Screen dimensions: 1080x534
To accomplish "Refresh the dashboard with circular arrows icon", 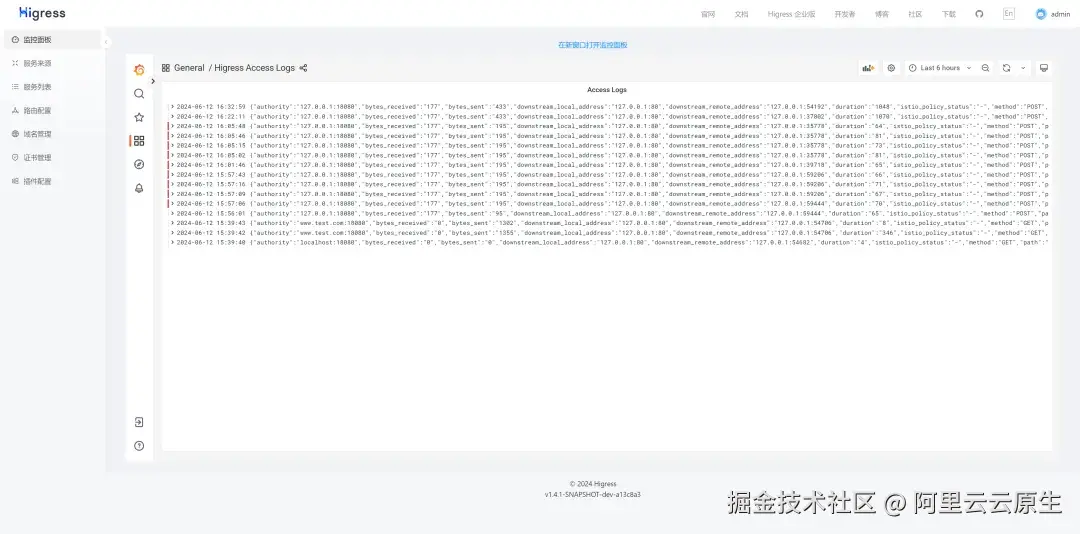I will click(x=1006, y=68).
